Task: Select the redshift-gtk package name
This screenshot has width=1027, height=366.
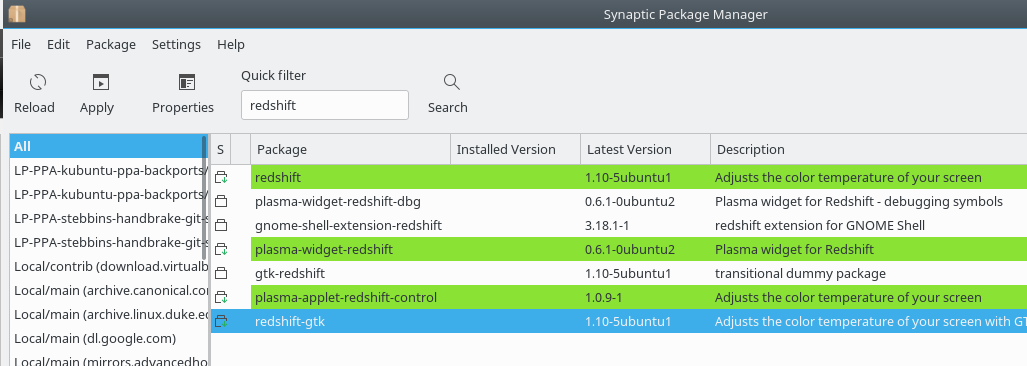Action: click(289, 321)
